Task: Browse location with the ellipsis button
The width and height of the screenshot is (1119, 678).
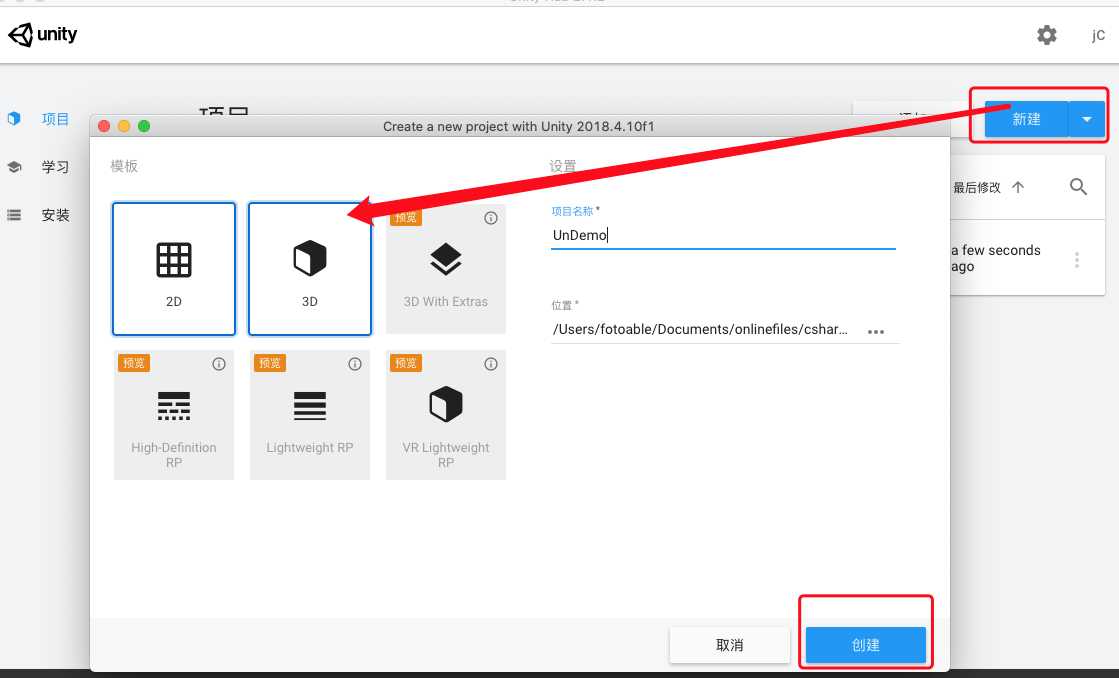Action: 876,332
